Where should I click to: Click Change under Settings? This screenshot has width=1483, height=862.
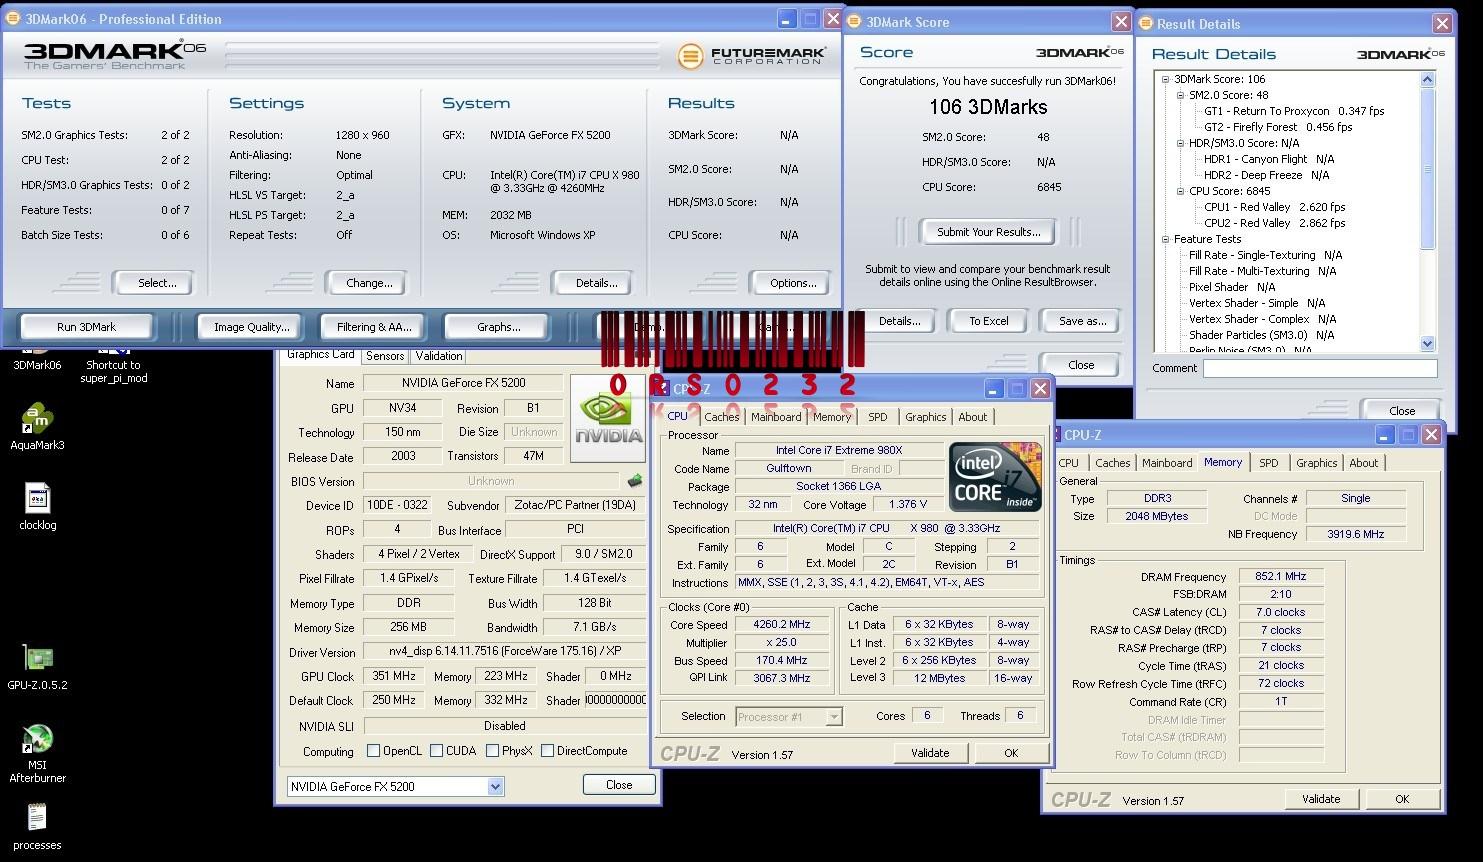tap(369, 283)
